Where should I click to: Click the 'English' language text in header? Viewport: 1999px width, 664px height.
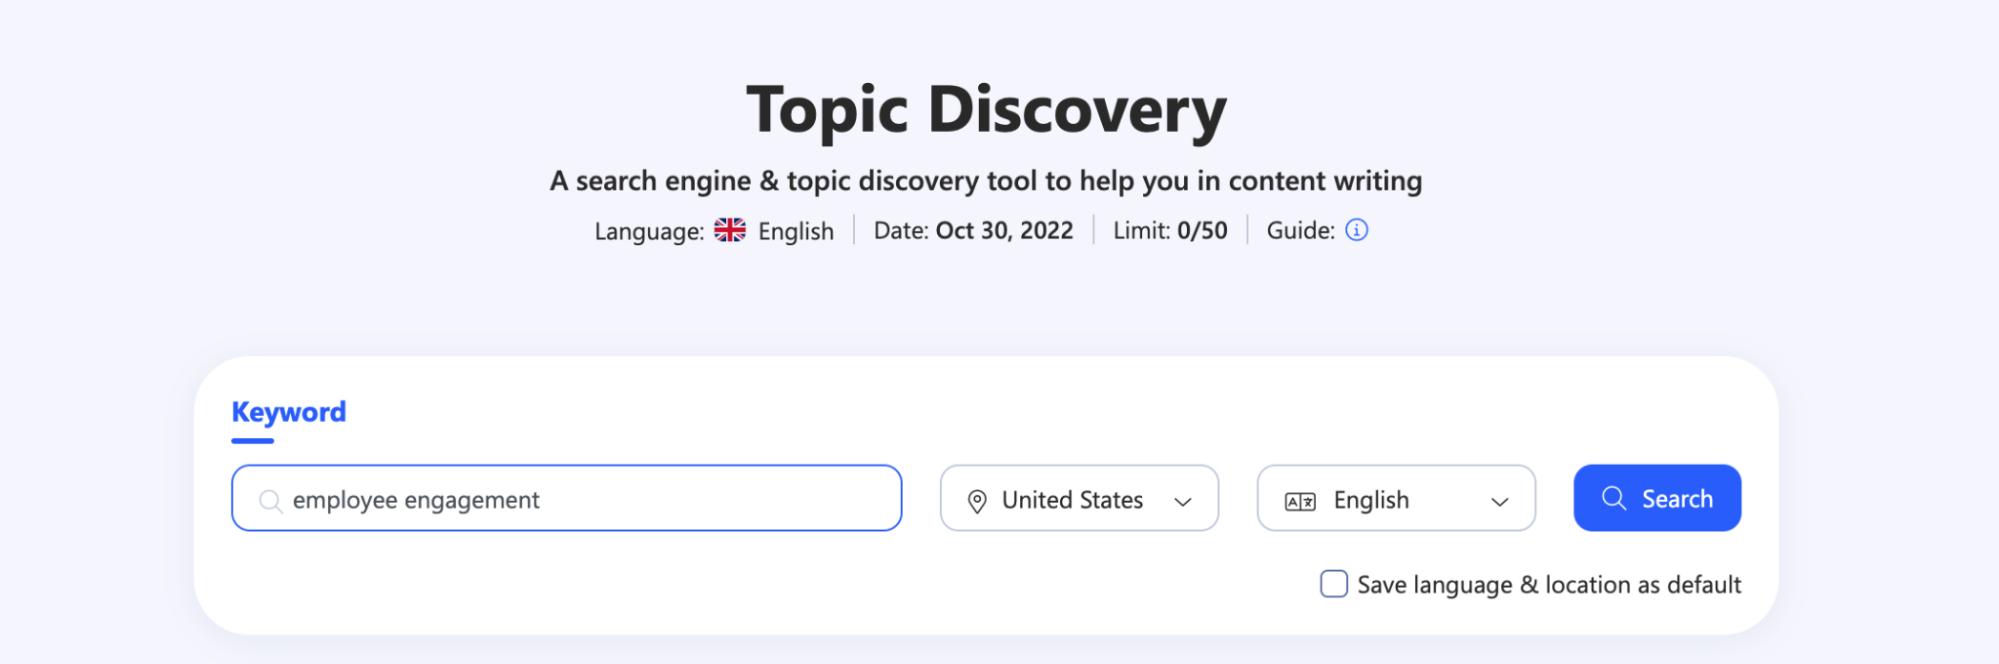tap(796, 231)
